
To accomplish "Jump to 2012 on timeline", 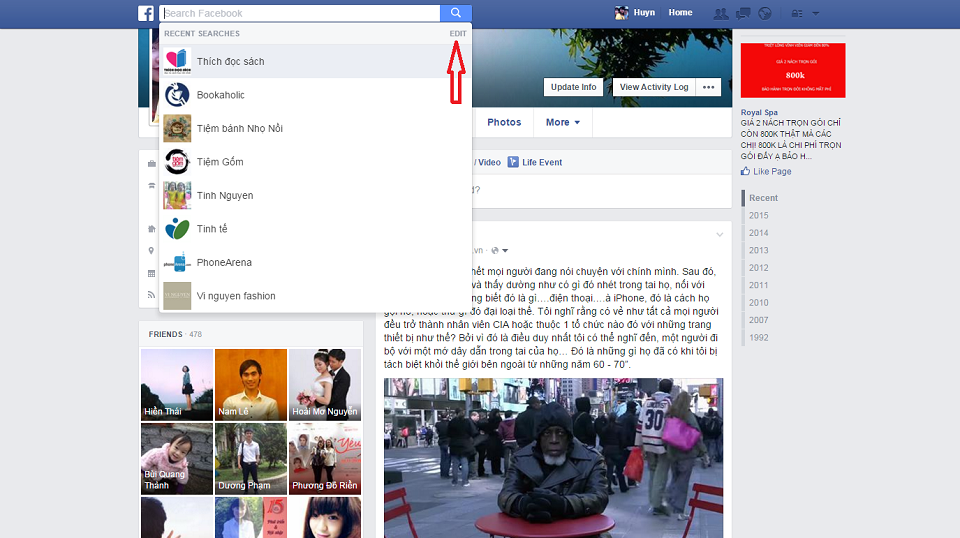I will click(759, 267).
